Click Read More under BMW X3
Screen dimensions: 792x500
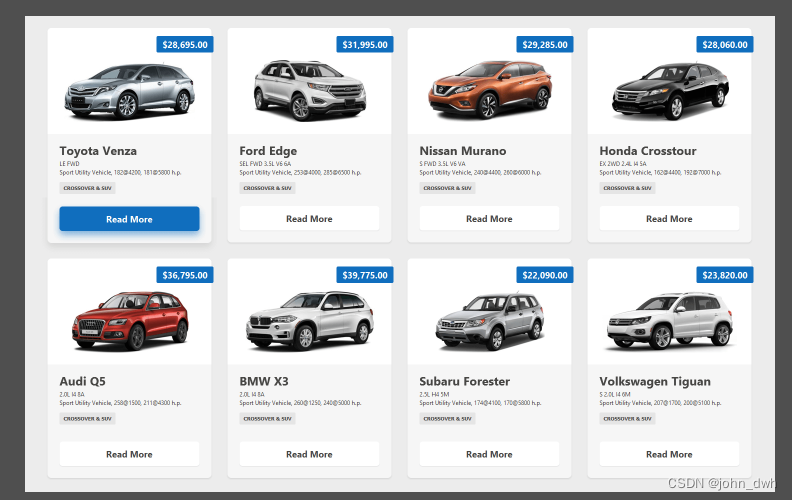[x=309, y=454]
